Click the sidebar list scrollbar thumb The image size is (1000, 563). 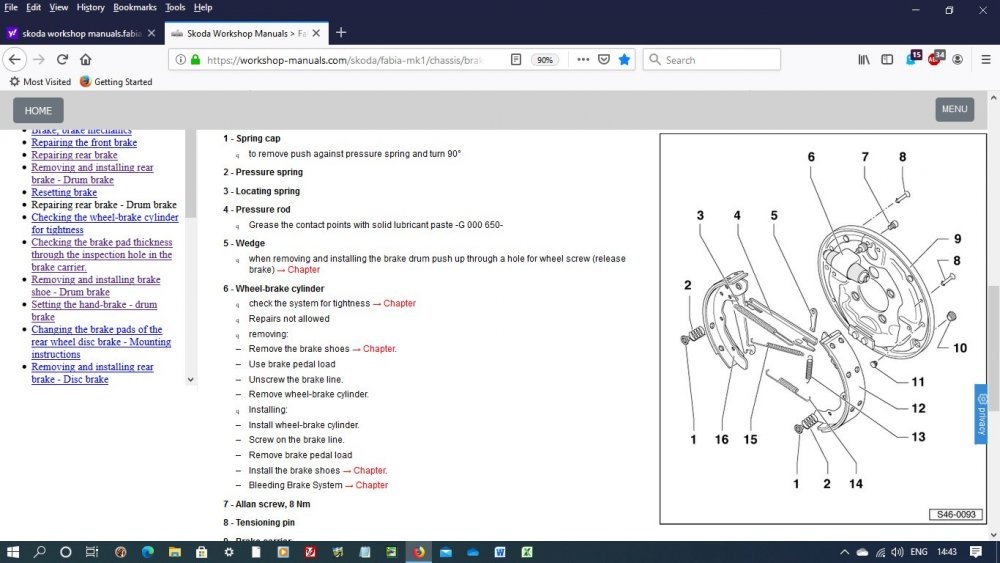pyautogui.click(x=190, y=173)
